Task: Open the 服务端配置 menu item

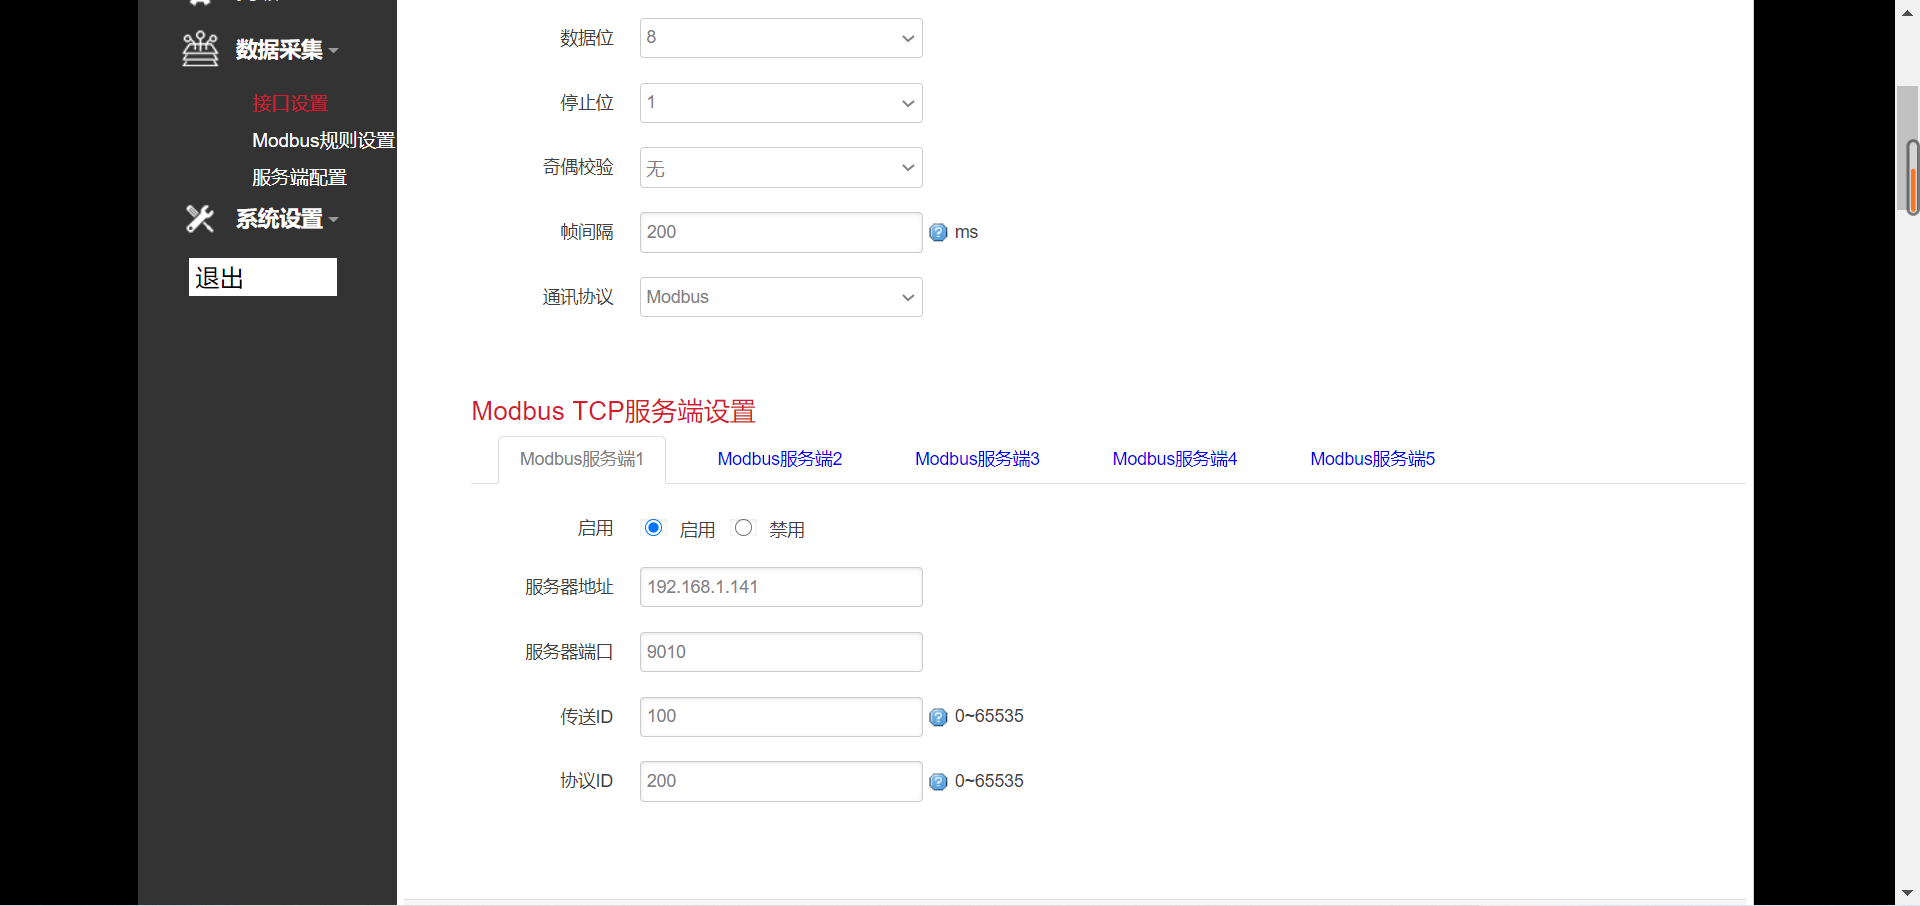Action: coord(299,177)
